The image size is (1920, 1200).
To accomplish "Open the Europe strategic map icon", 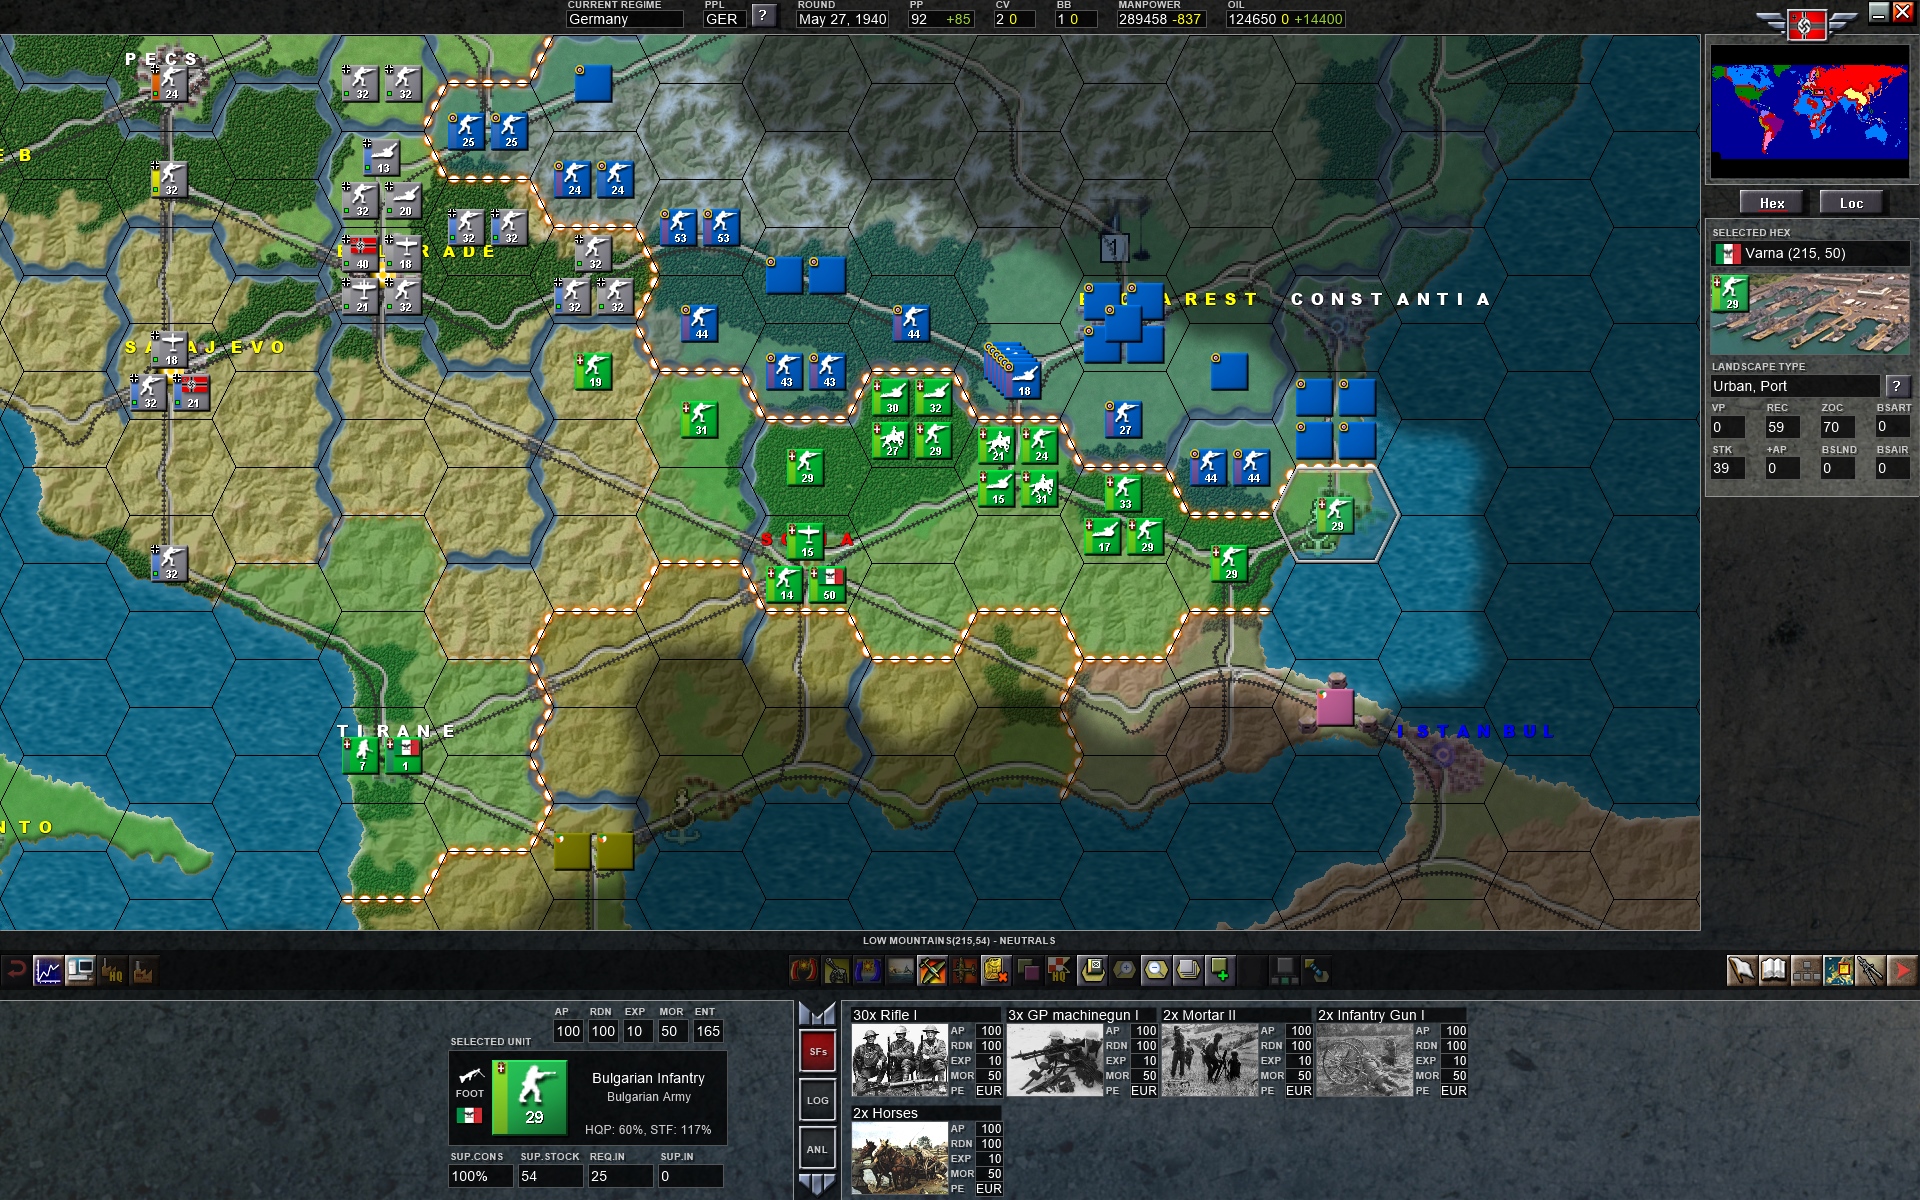I will pos(1837,970).
